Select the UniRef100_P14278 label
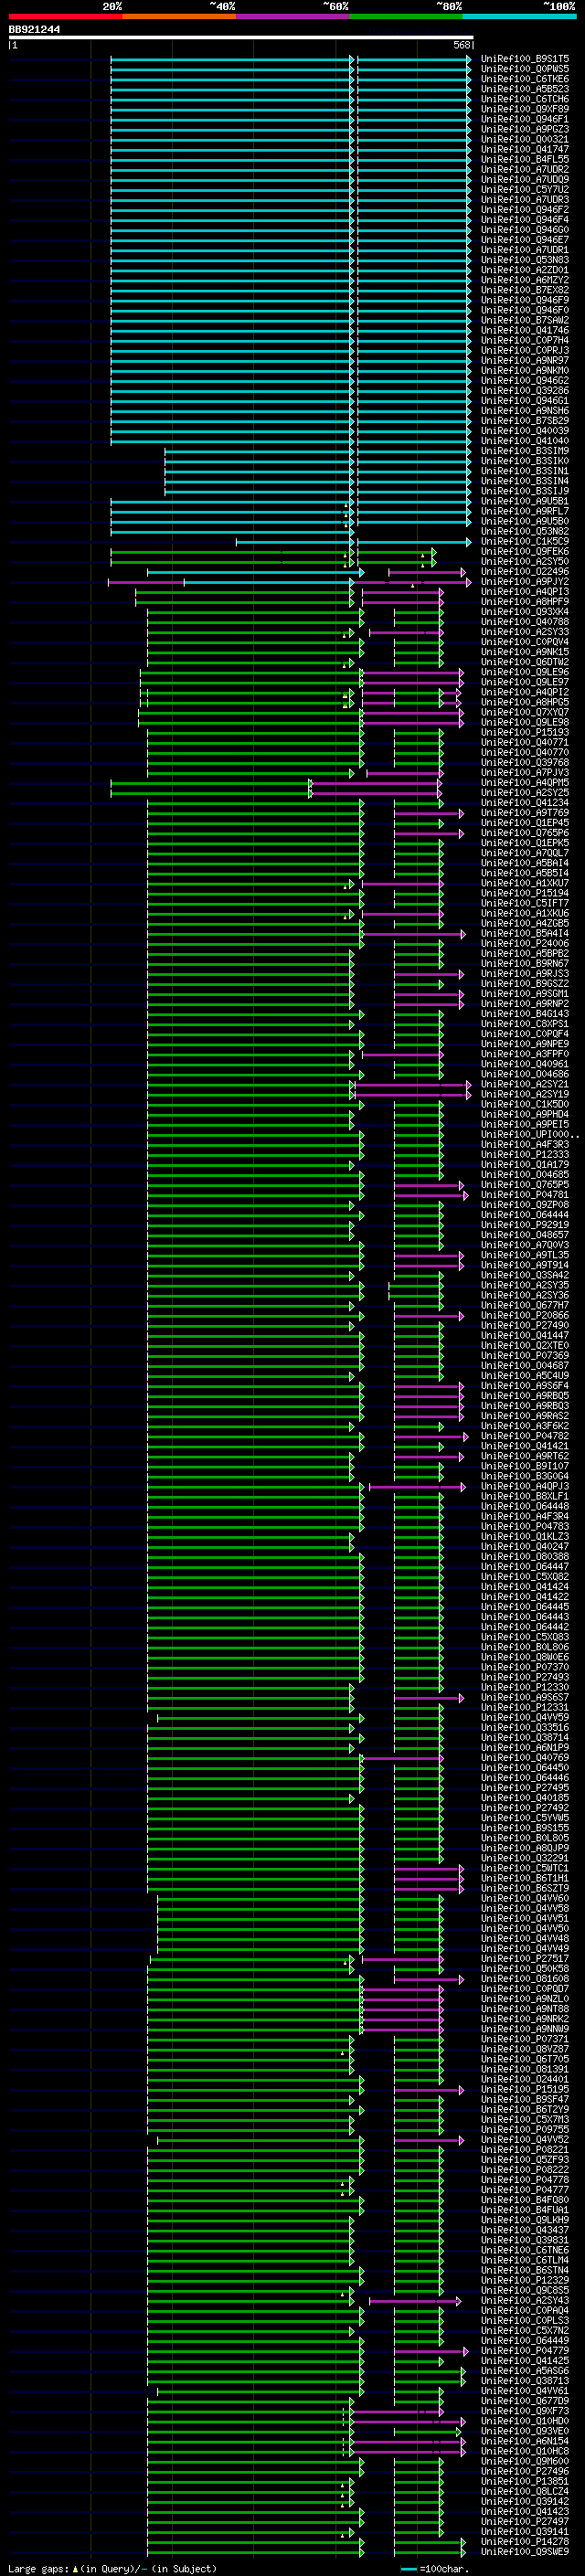The height and width of the screenshot is (2576, 585). [525, 2542]
